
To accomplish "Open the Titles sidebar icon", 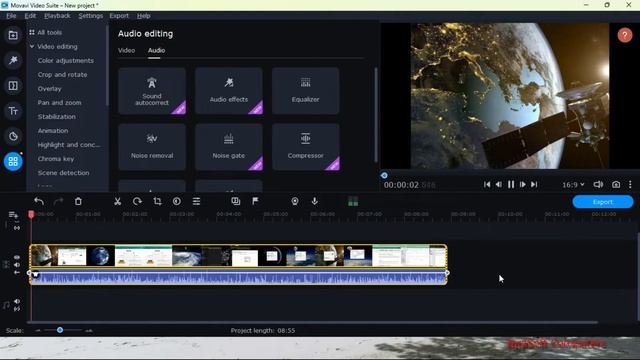I will coord(13,111).
